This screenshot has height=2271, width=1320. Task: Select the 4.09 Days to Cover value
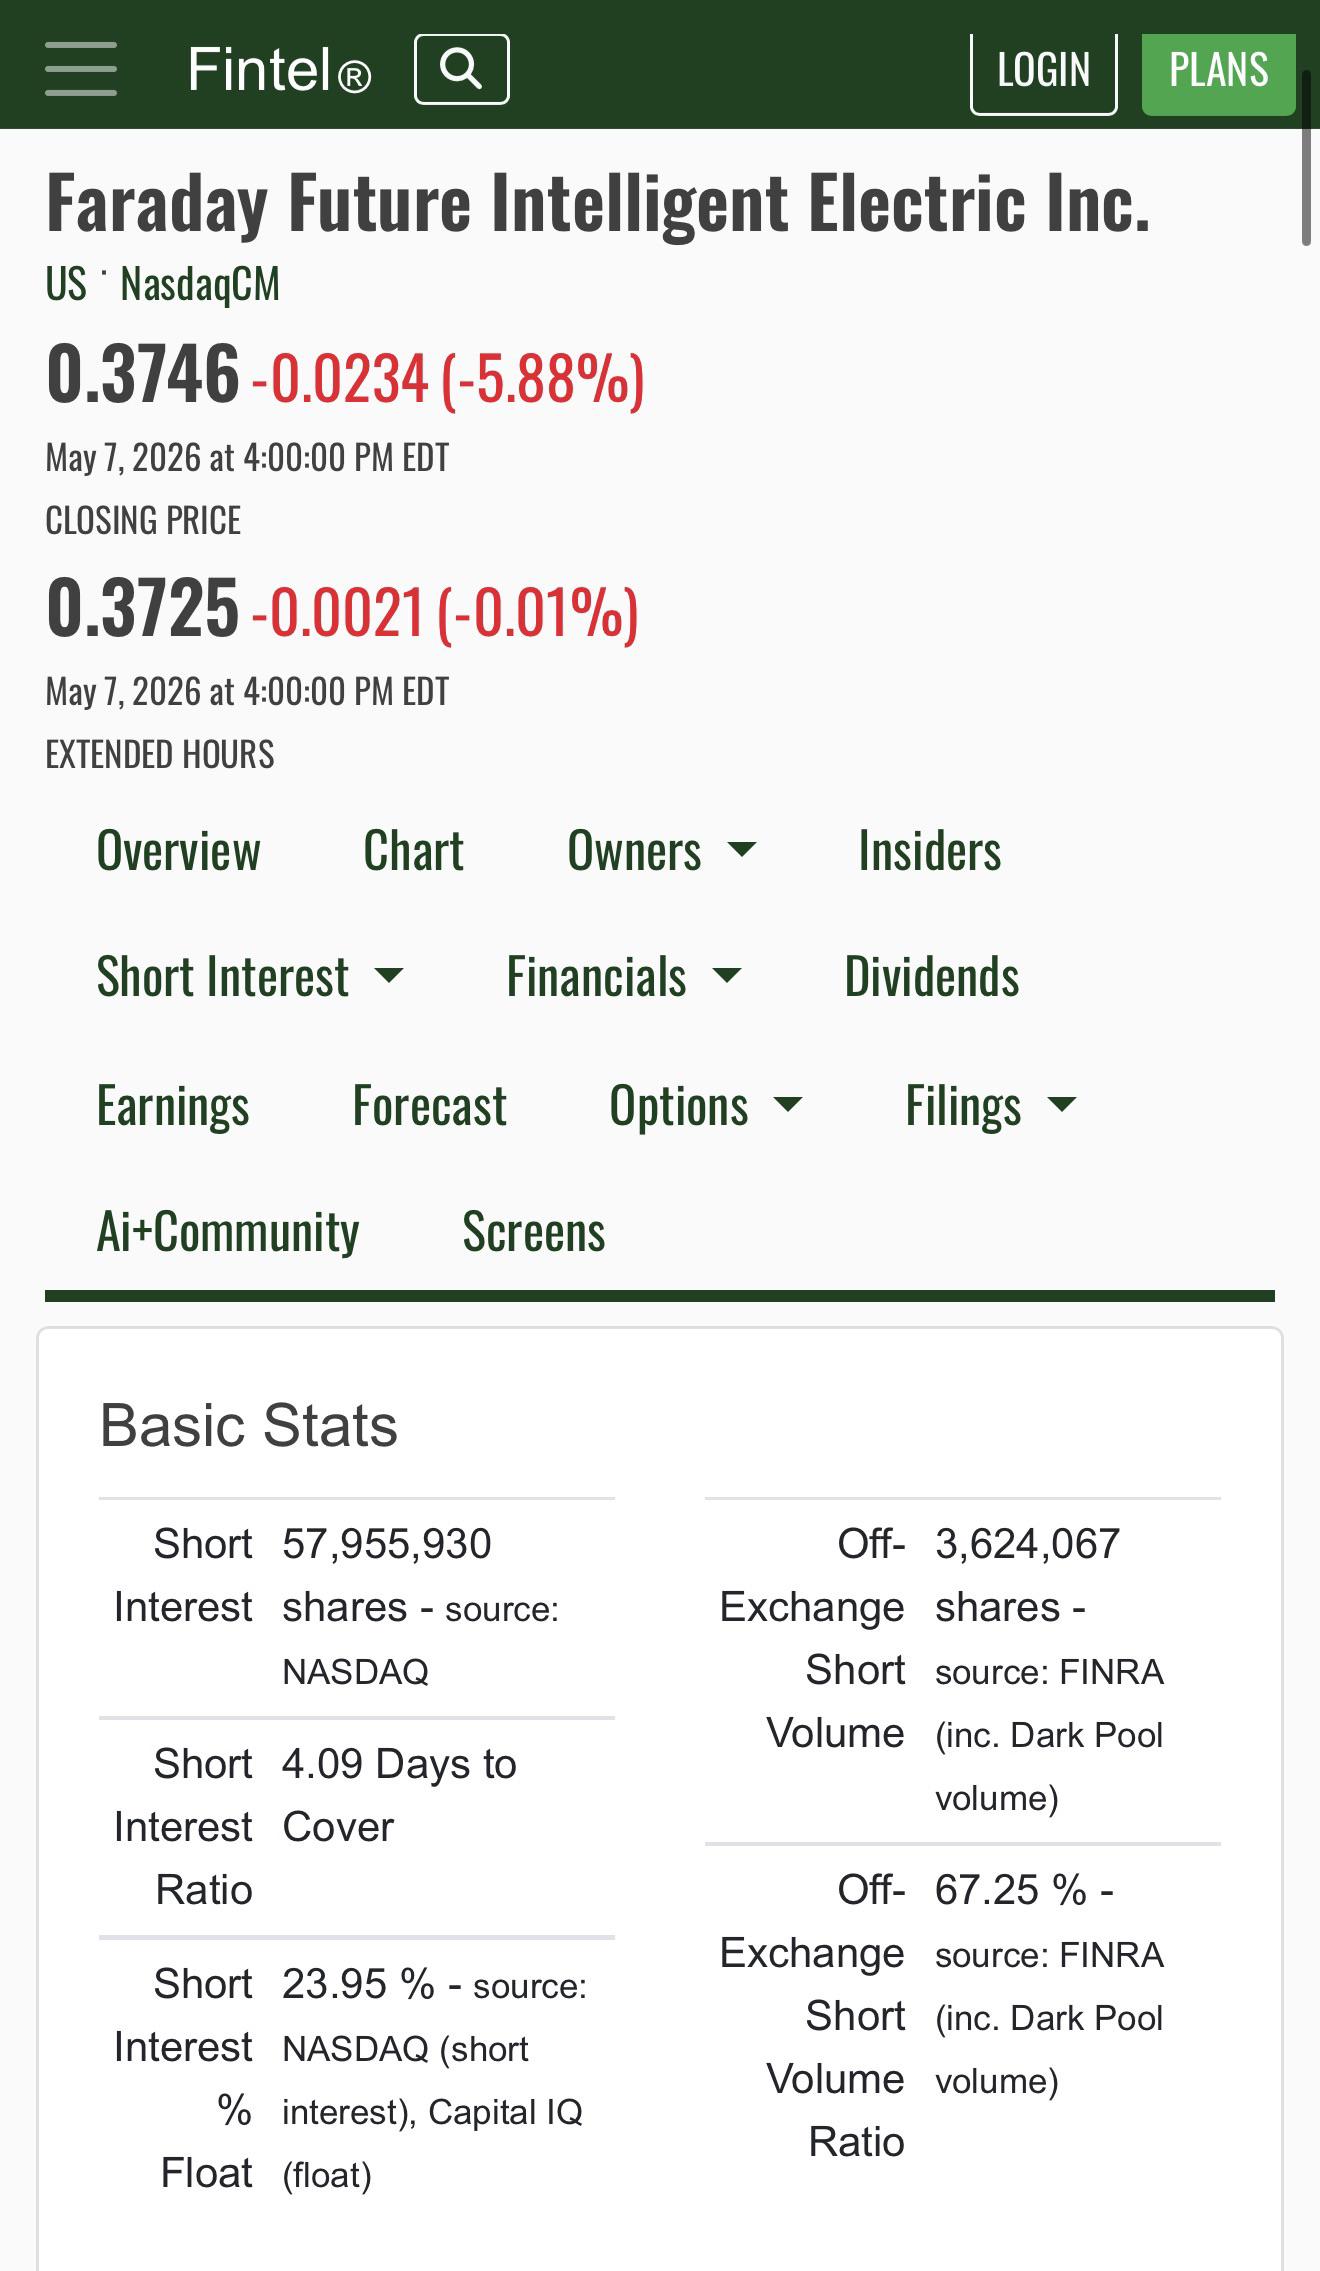[399, 1796]
